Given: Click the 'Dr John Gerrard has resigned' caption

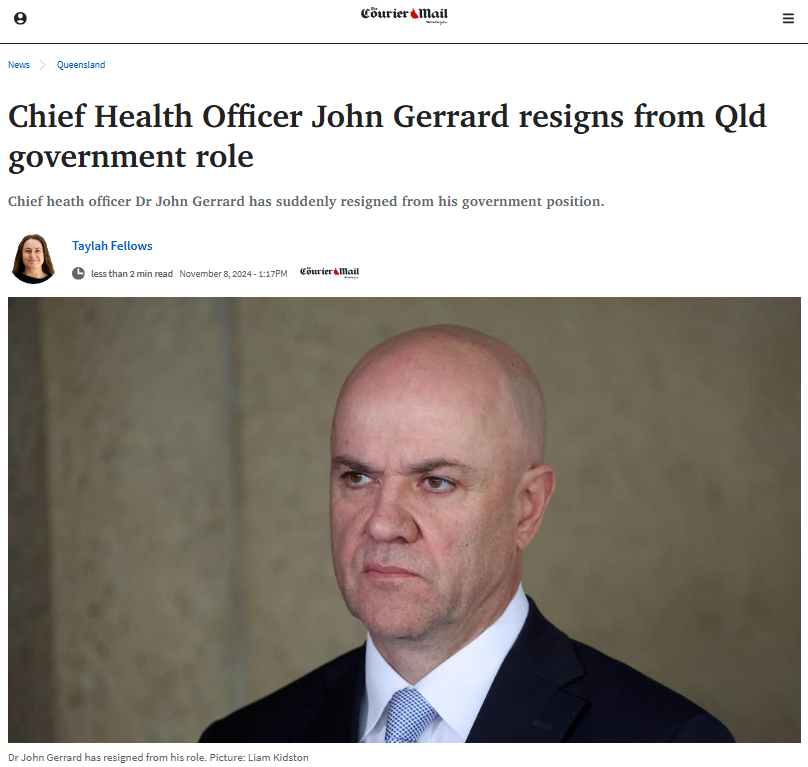Looking at the screenshot, I should pos(107,757).
